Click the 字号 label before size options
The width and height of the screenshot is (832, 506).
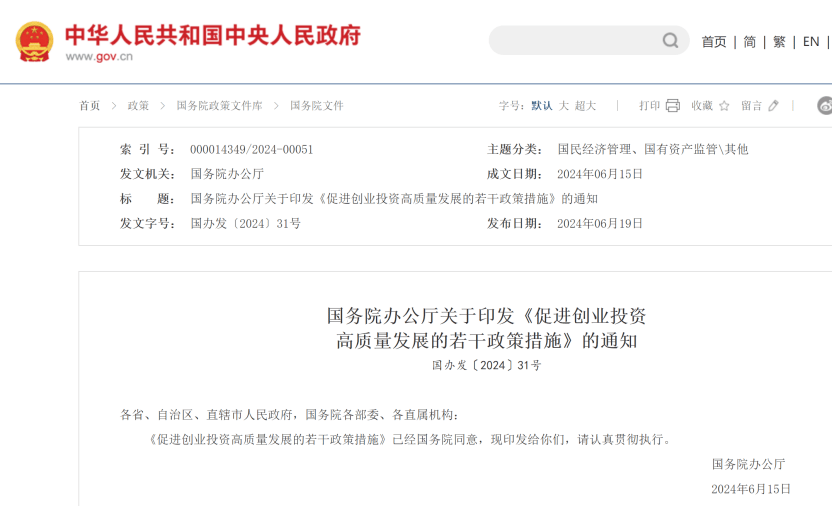point(511,106)
